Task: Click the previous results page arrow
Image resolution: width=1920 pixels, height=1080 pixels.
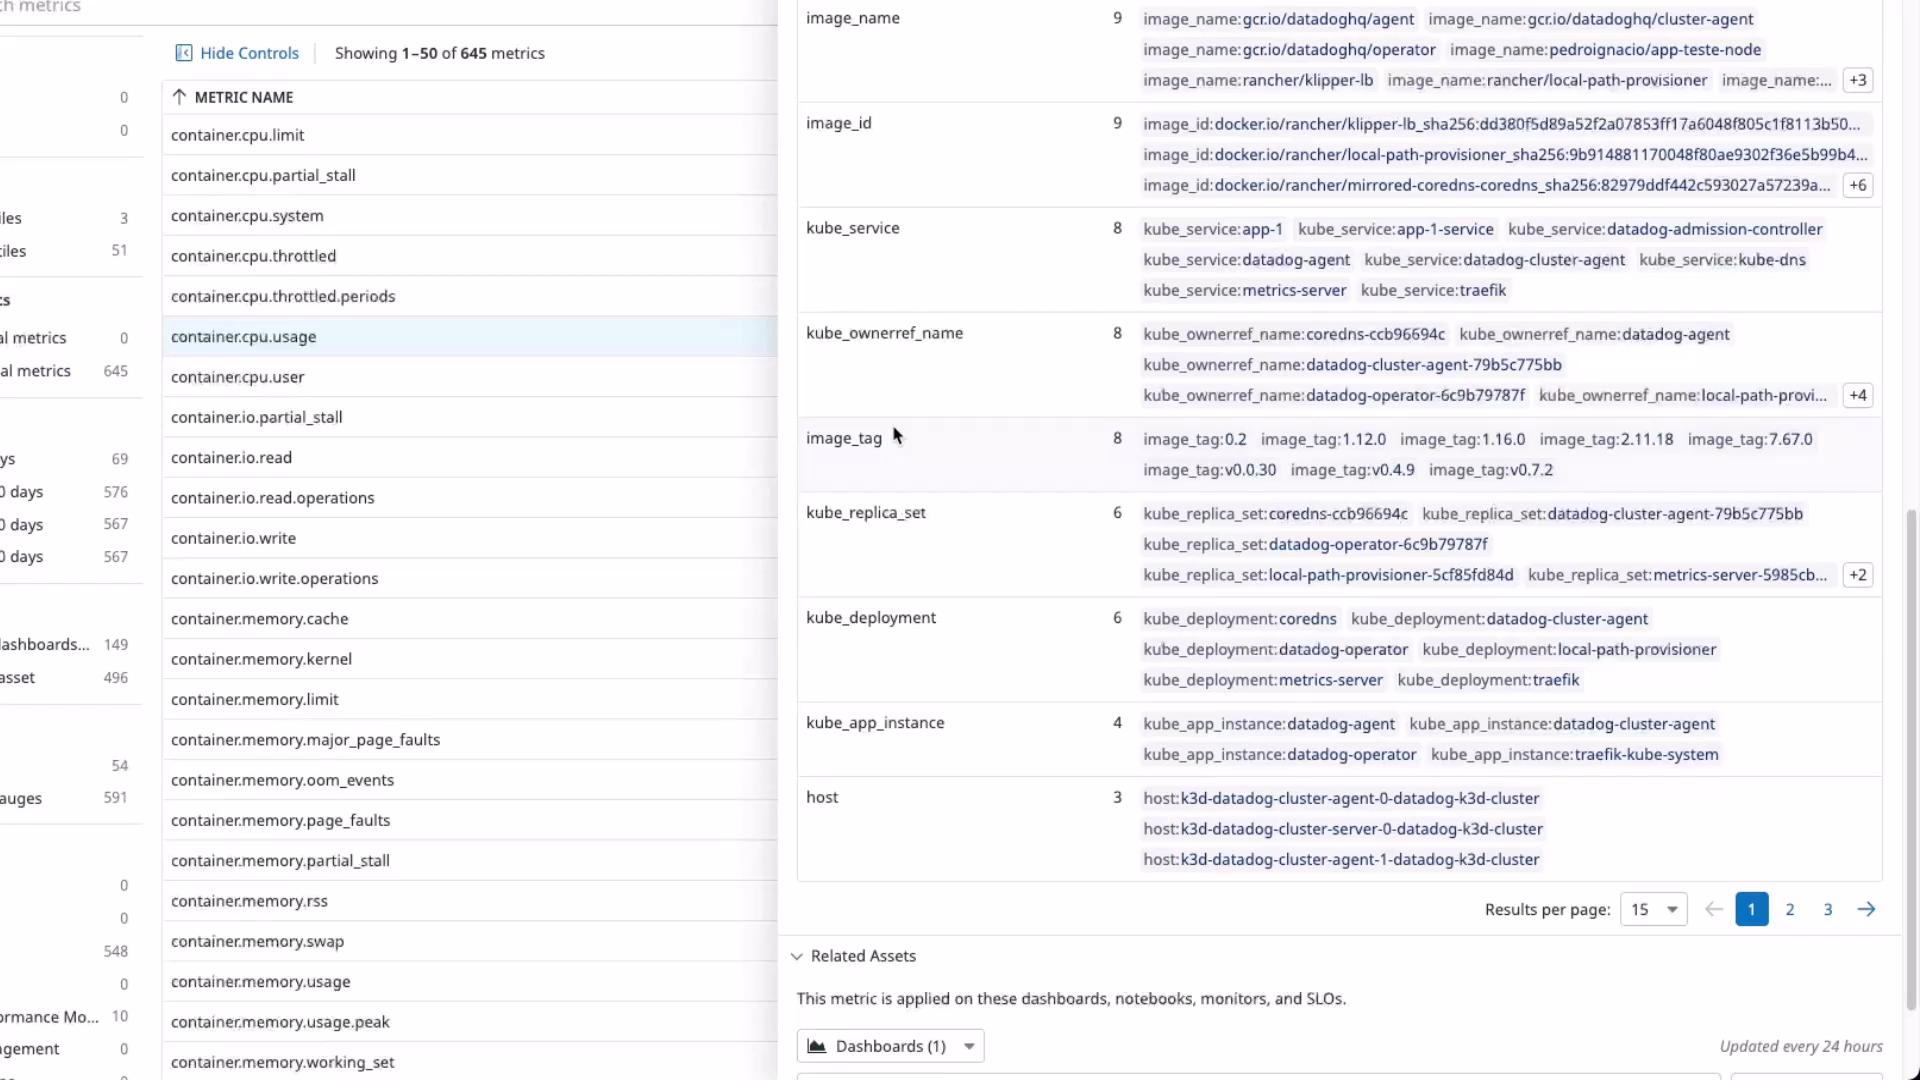Action: [x=1713, y=909]
